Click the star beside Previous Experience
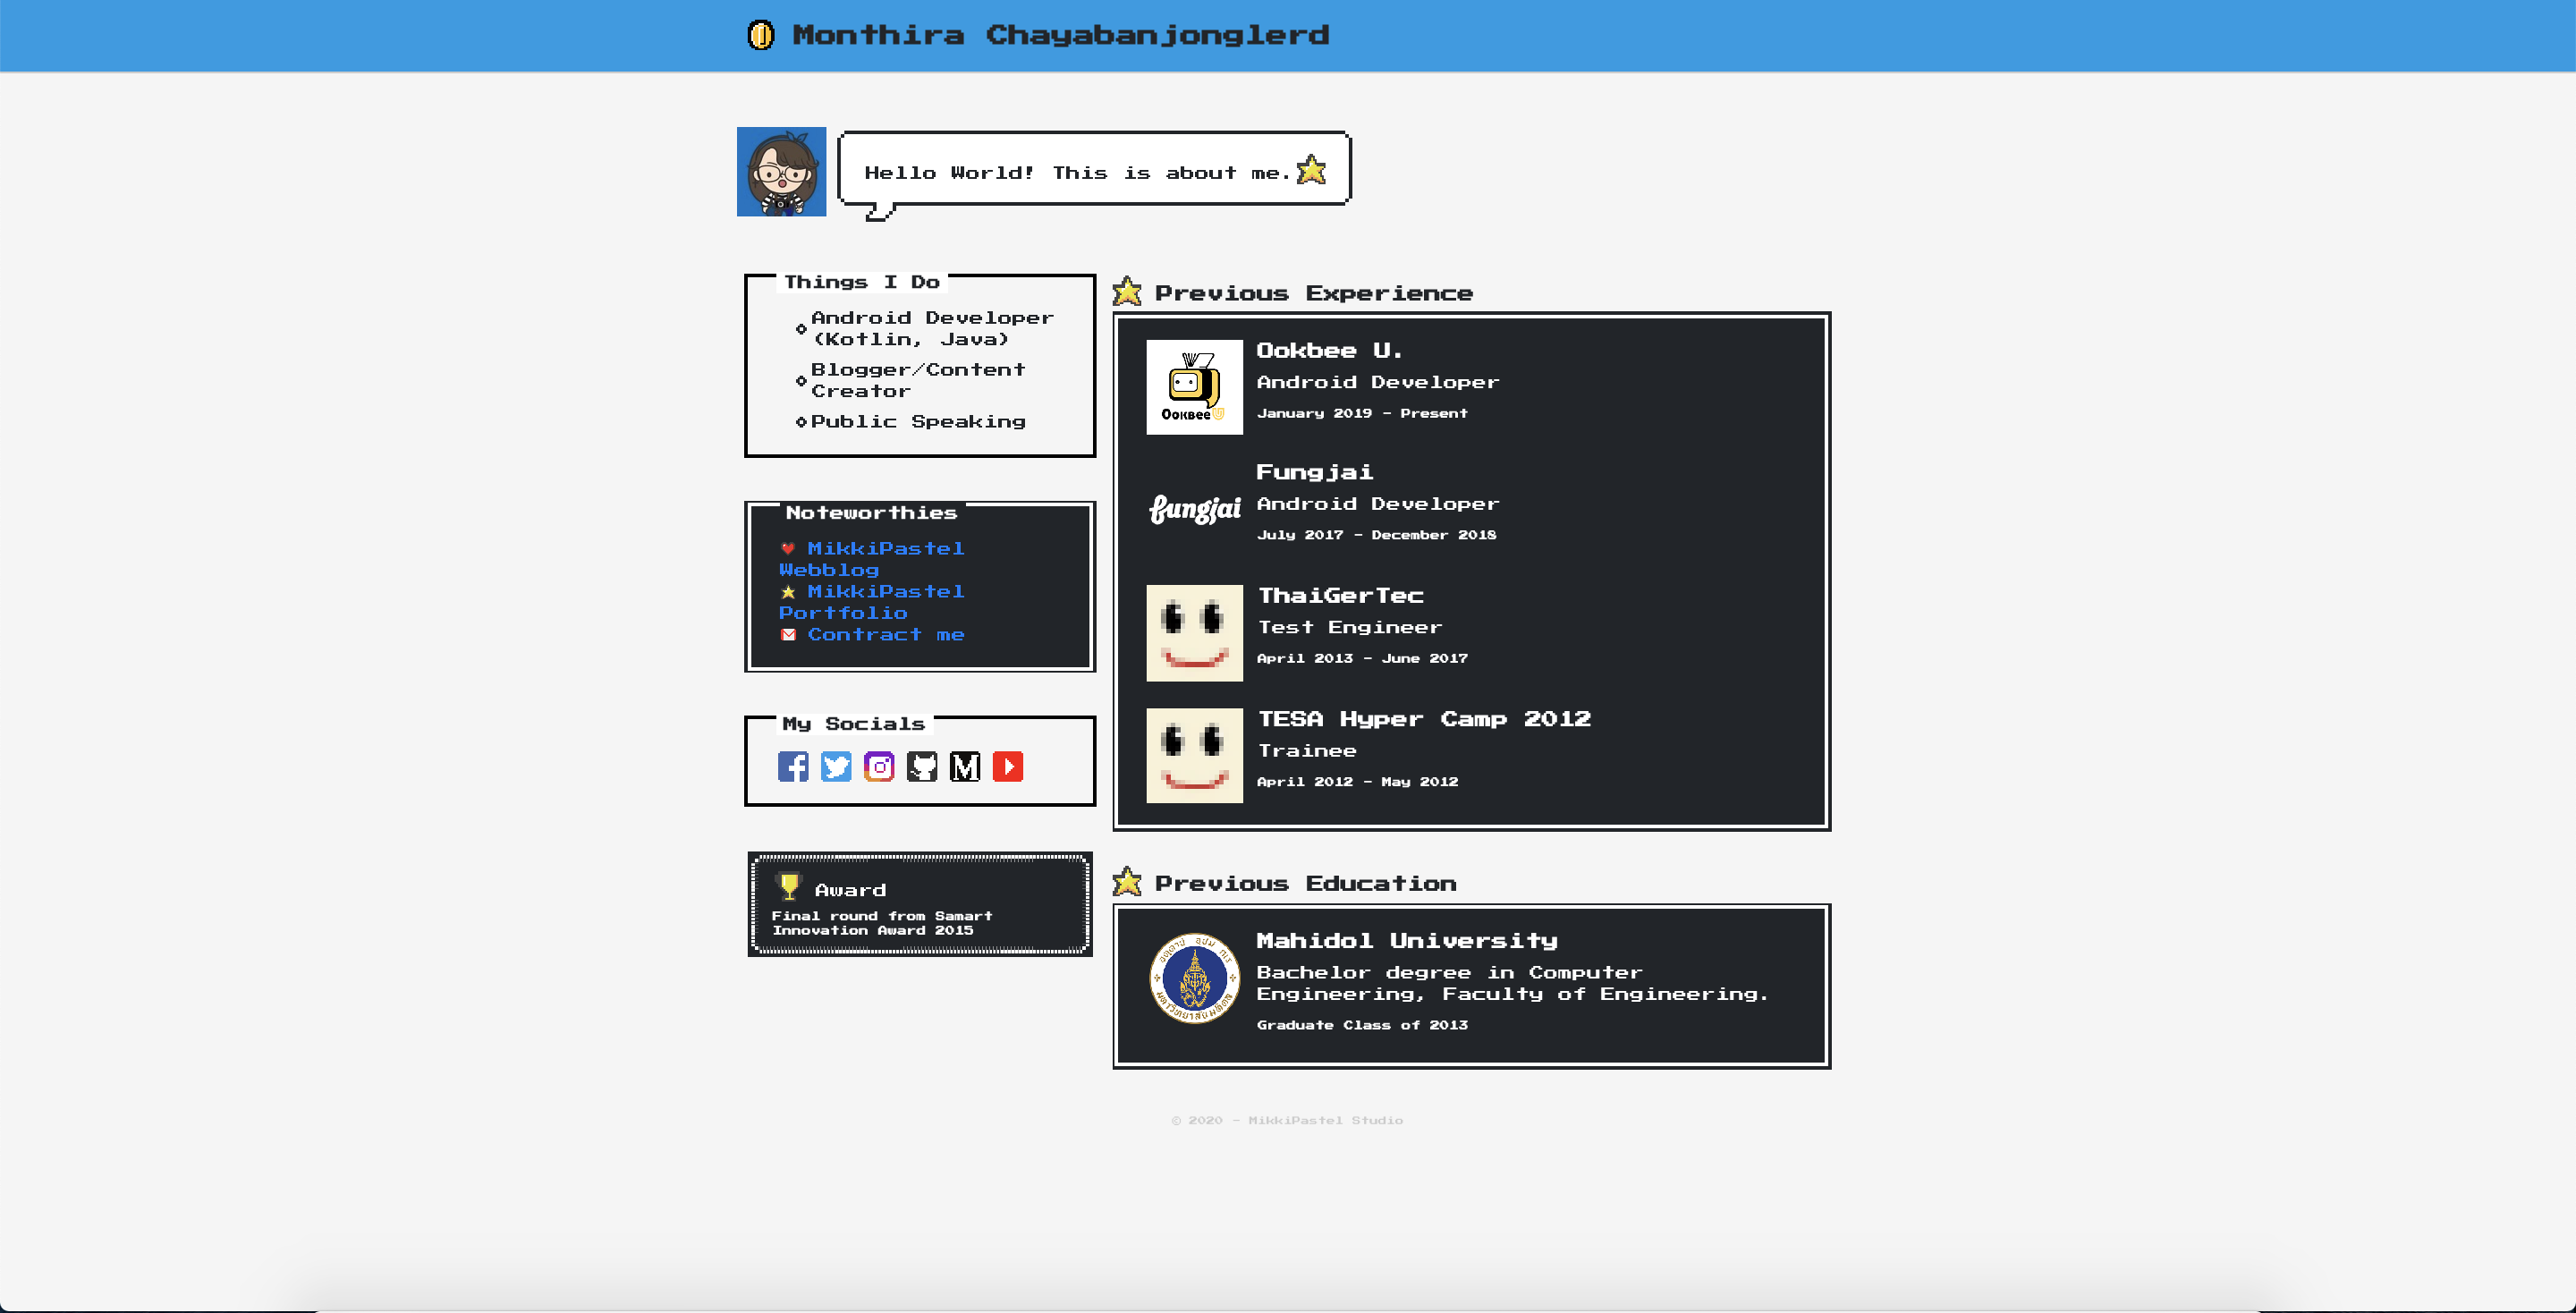 tap(1127, 291)
